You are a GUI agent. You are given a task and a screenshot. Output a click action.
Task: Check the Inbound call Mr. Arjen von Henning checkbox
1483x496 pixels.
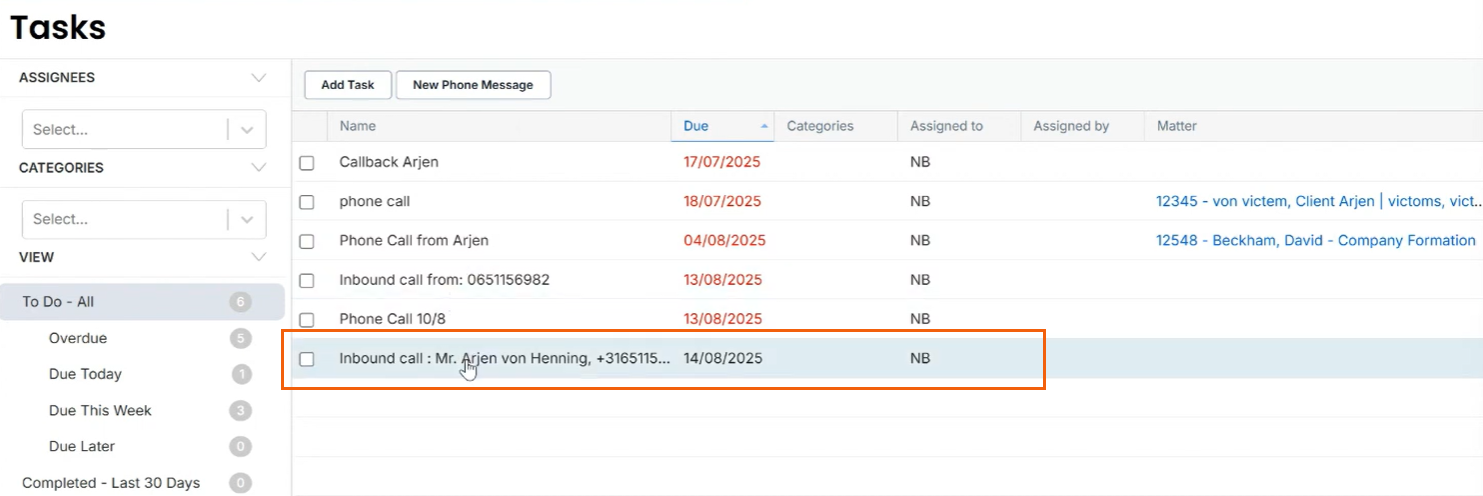click(307, 359)
